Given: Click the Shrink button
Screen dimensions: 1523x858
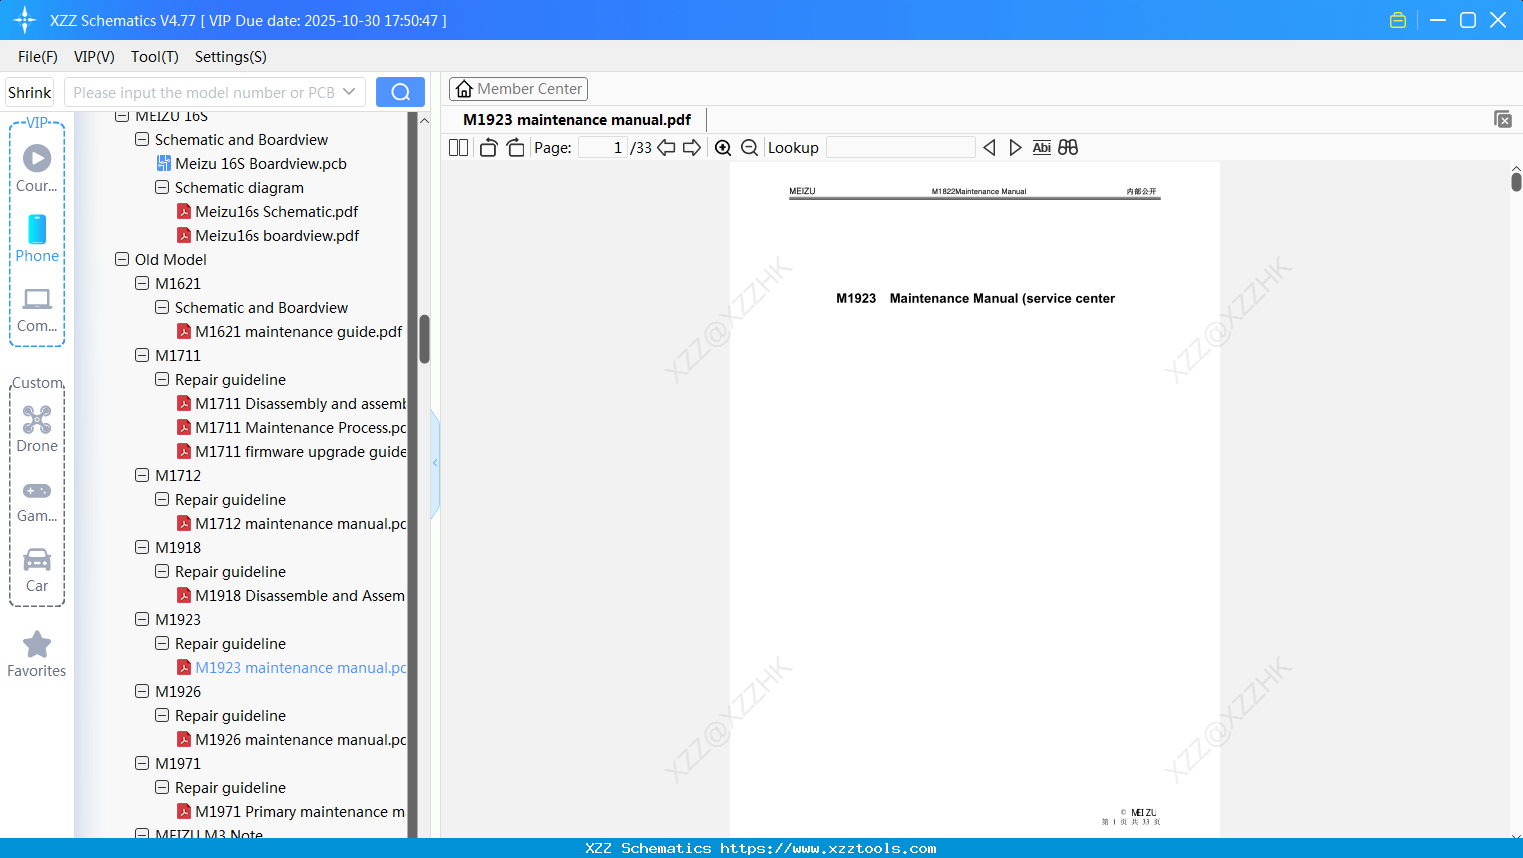Looking at the screenshot, I should (x=30, y=92).
